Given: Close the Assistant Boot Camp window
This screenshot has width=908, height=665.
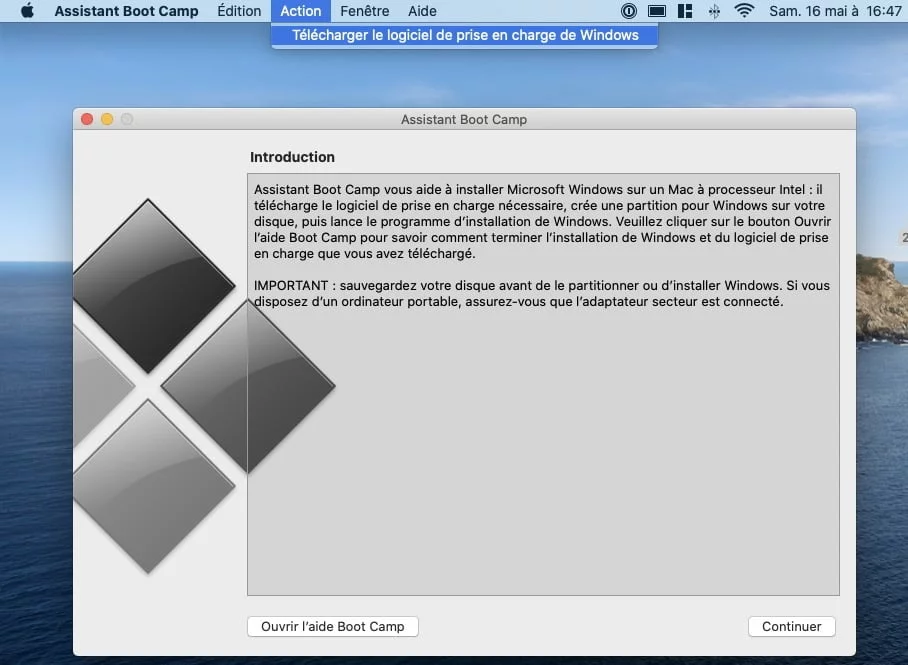Looking at the screenshot, I should coord(87,119).
